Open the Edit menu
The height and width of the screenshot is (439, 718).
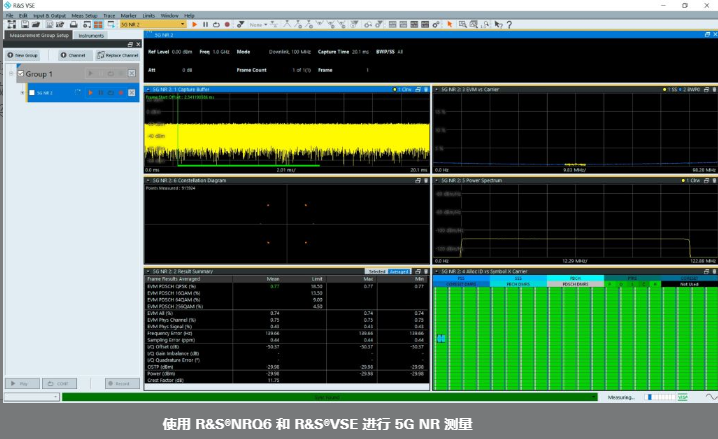pyautogui.click(x=23, y=16)
